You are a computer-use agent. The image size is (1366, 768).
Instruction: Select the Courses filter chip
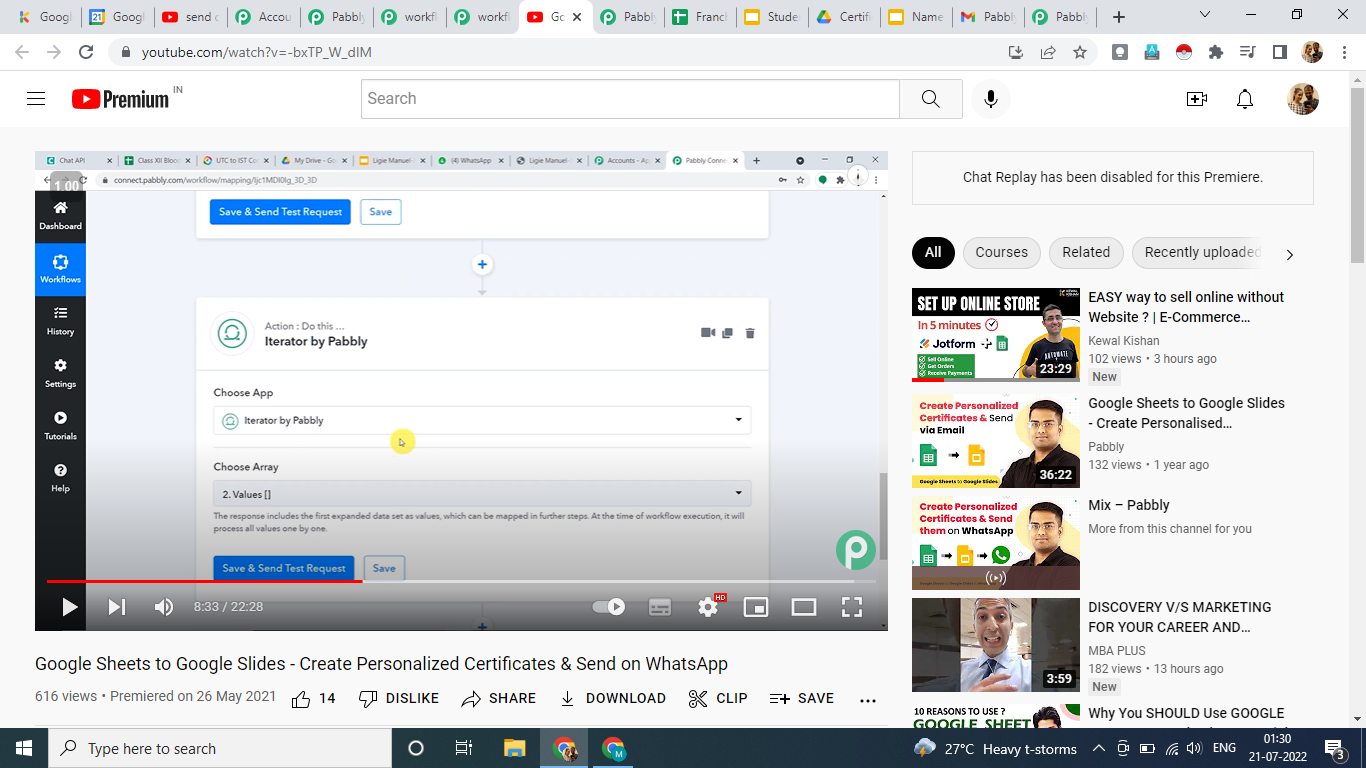coord(1001,253)
